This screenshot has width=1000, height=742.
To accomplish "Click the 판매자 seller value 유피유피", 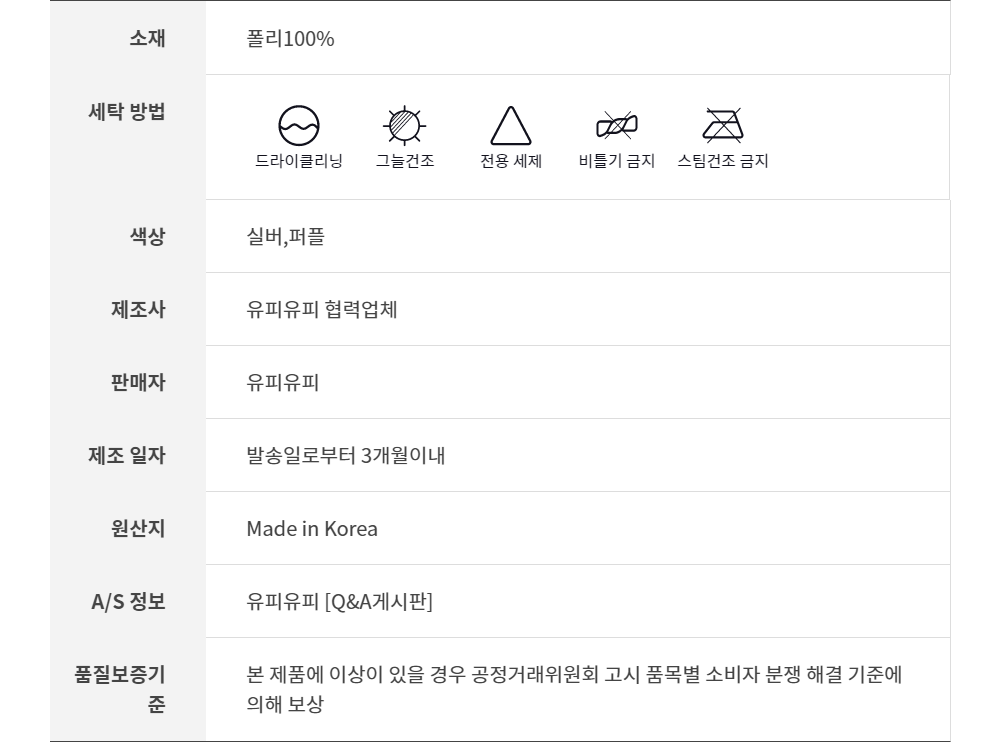I will coord(282,383).
